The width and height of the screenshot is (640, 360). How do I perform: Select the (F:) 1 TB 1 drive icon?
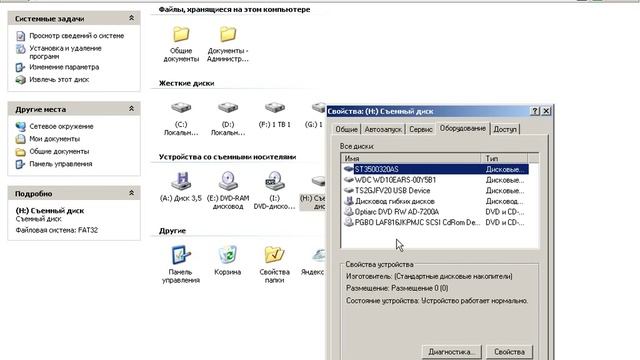(x=275, y=108)
